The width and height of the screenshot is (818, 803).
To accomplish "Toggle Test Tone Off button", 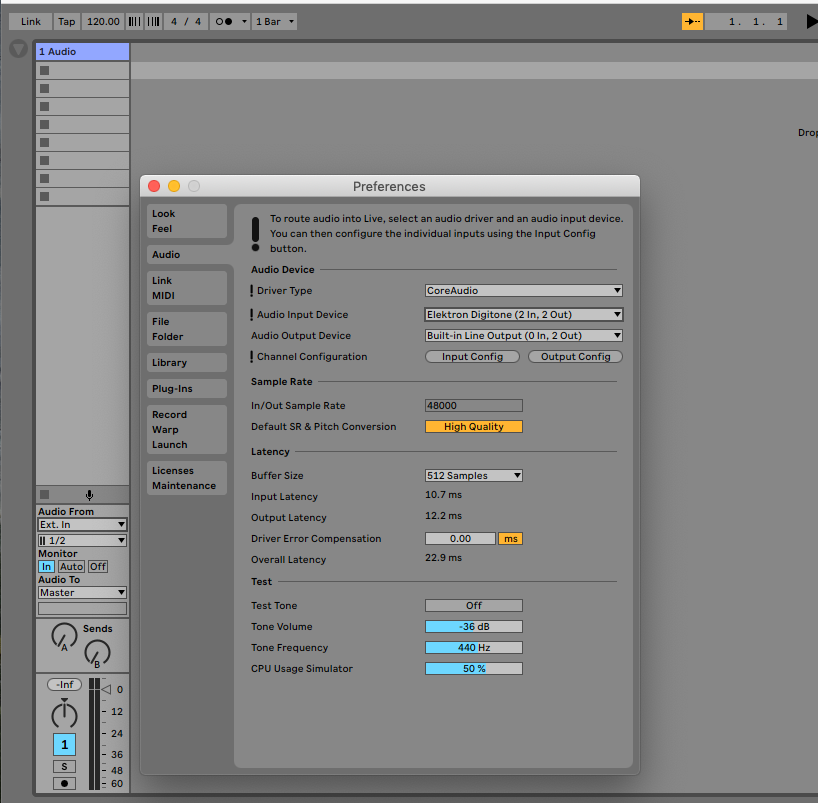I will click(x=473, y=605).
